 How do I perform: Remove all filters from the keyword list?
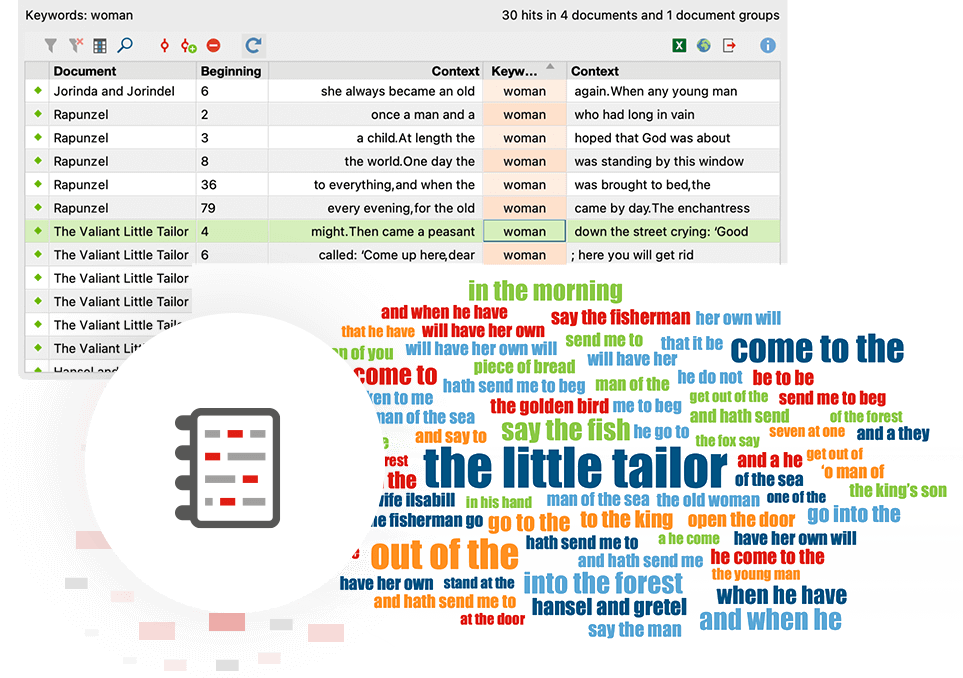(x=76, y=45)
